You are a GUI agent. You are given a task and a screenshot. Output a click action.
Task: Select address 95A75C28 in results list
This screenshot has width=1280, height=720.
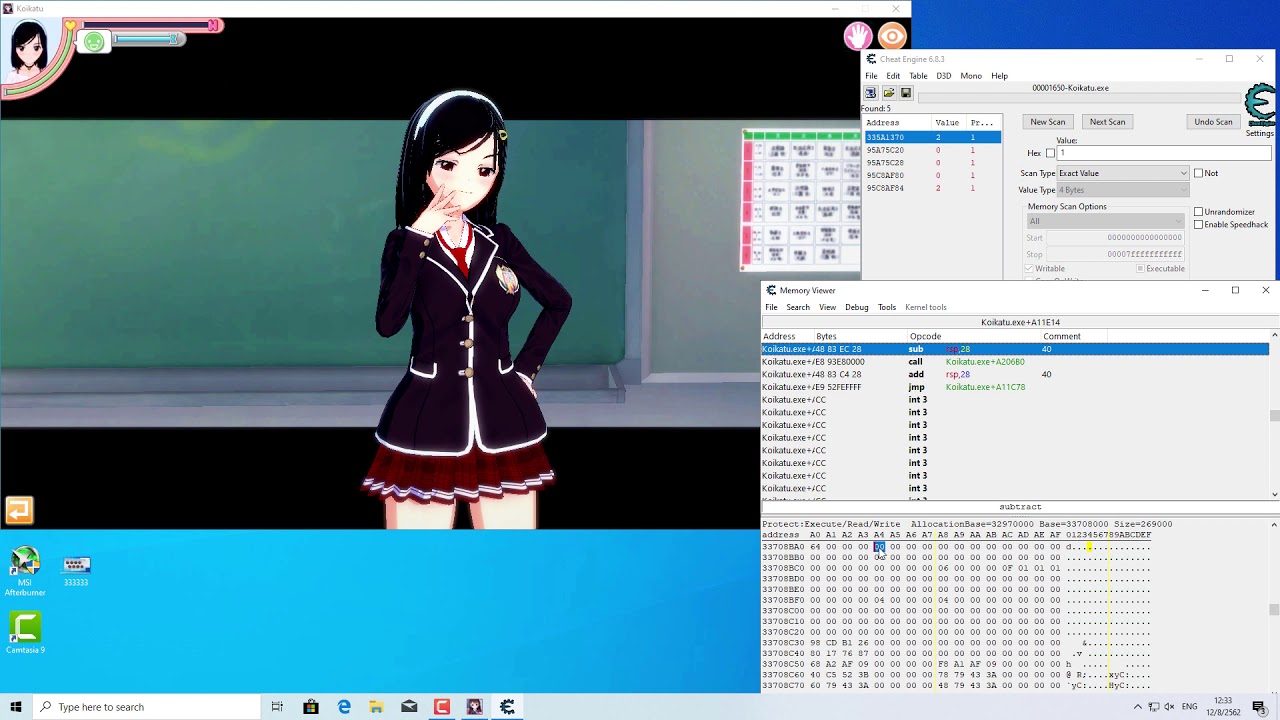pos(931,163)
